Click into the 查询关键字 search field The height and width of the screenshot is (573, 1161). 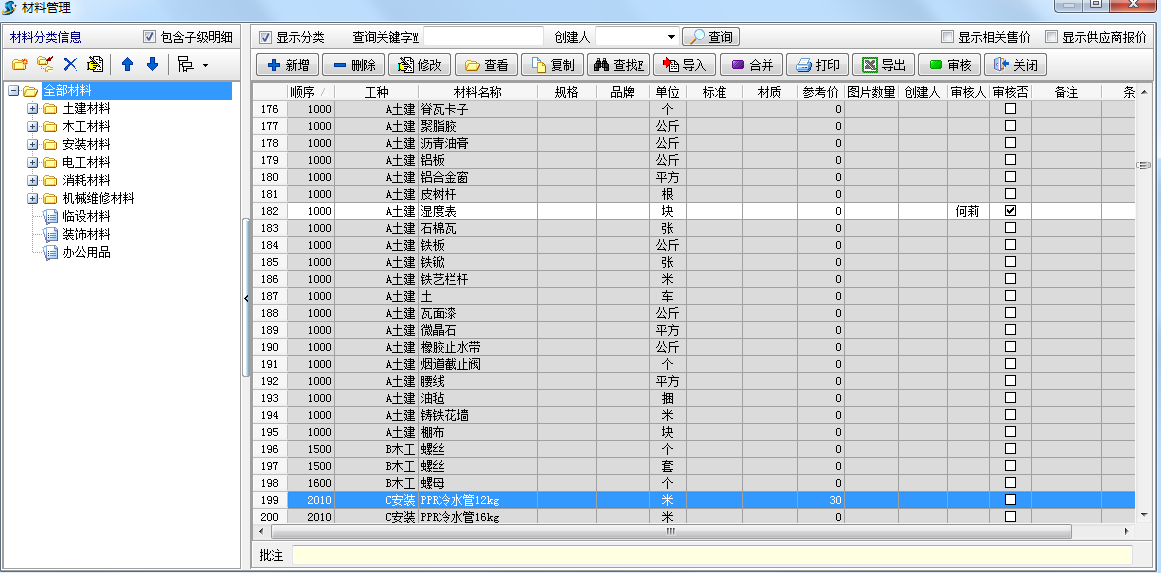(484, 37)
